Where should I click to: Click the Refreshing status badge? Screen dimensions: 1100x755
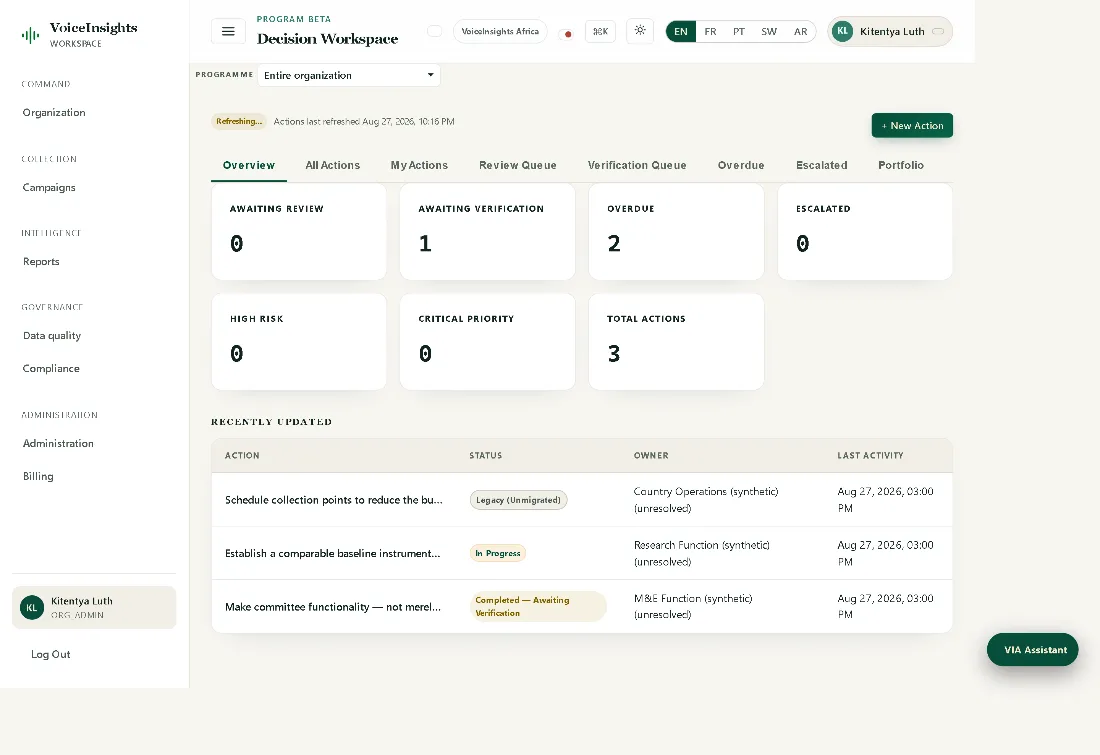pos(239,121)
